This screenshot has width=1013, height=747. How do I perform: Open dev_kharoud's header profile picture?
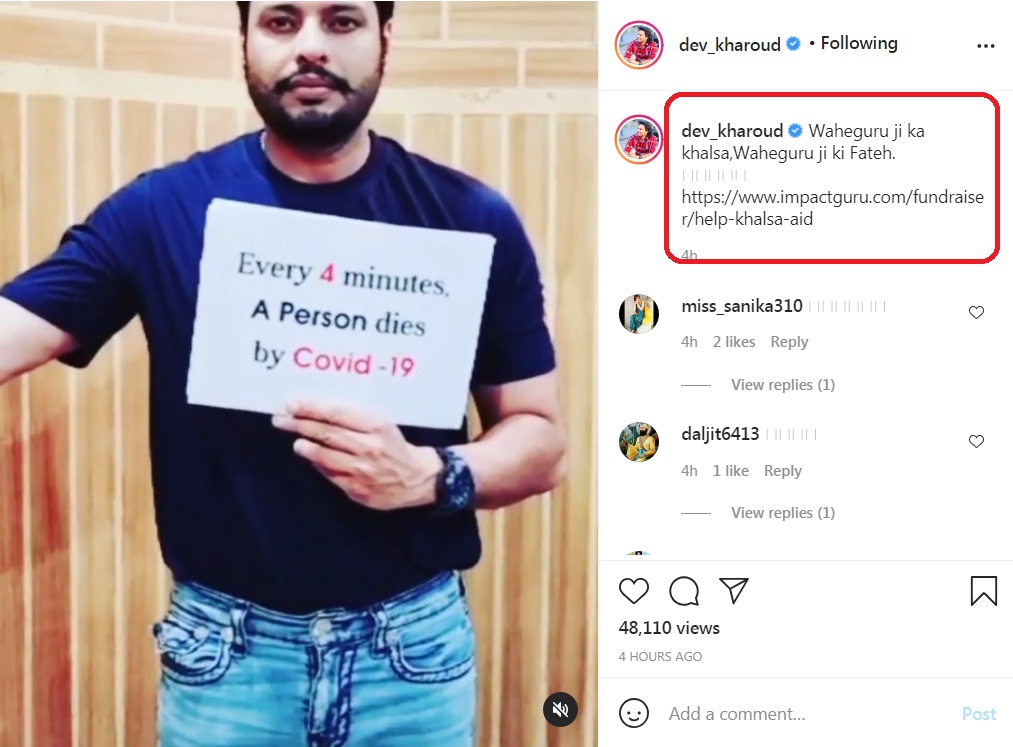coord(638,45)
